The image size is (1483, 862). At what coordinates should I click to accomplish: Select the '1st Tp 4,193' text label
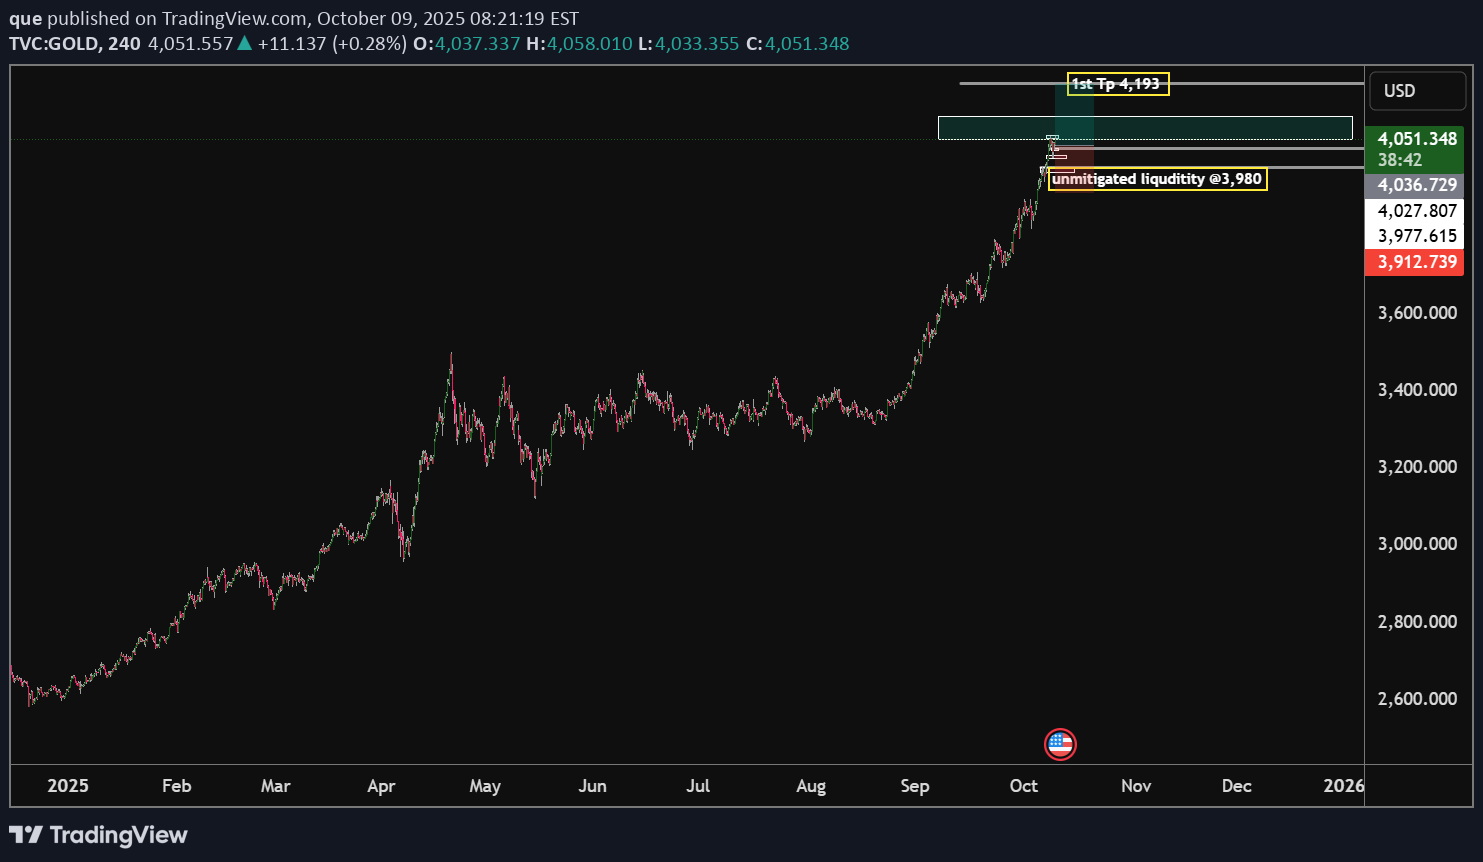1117,84
